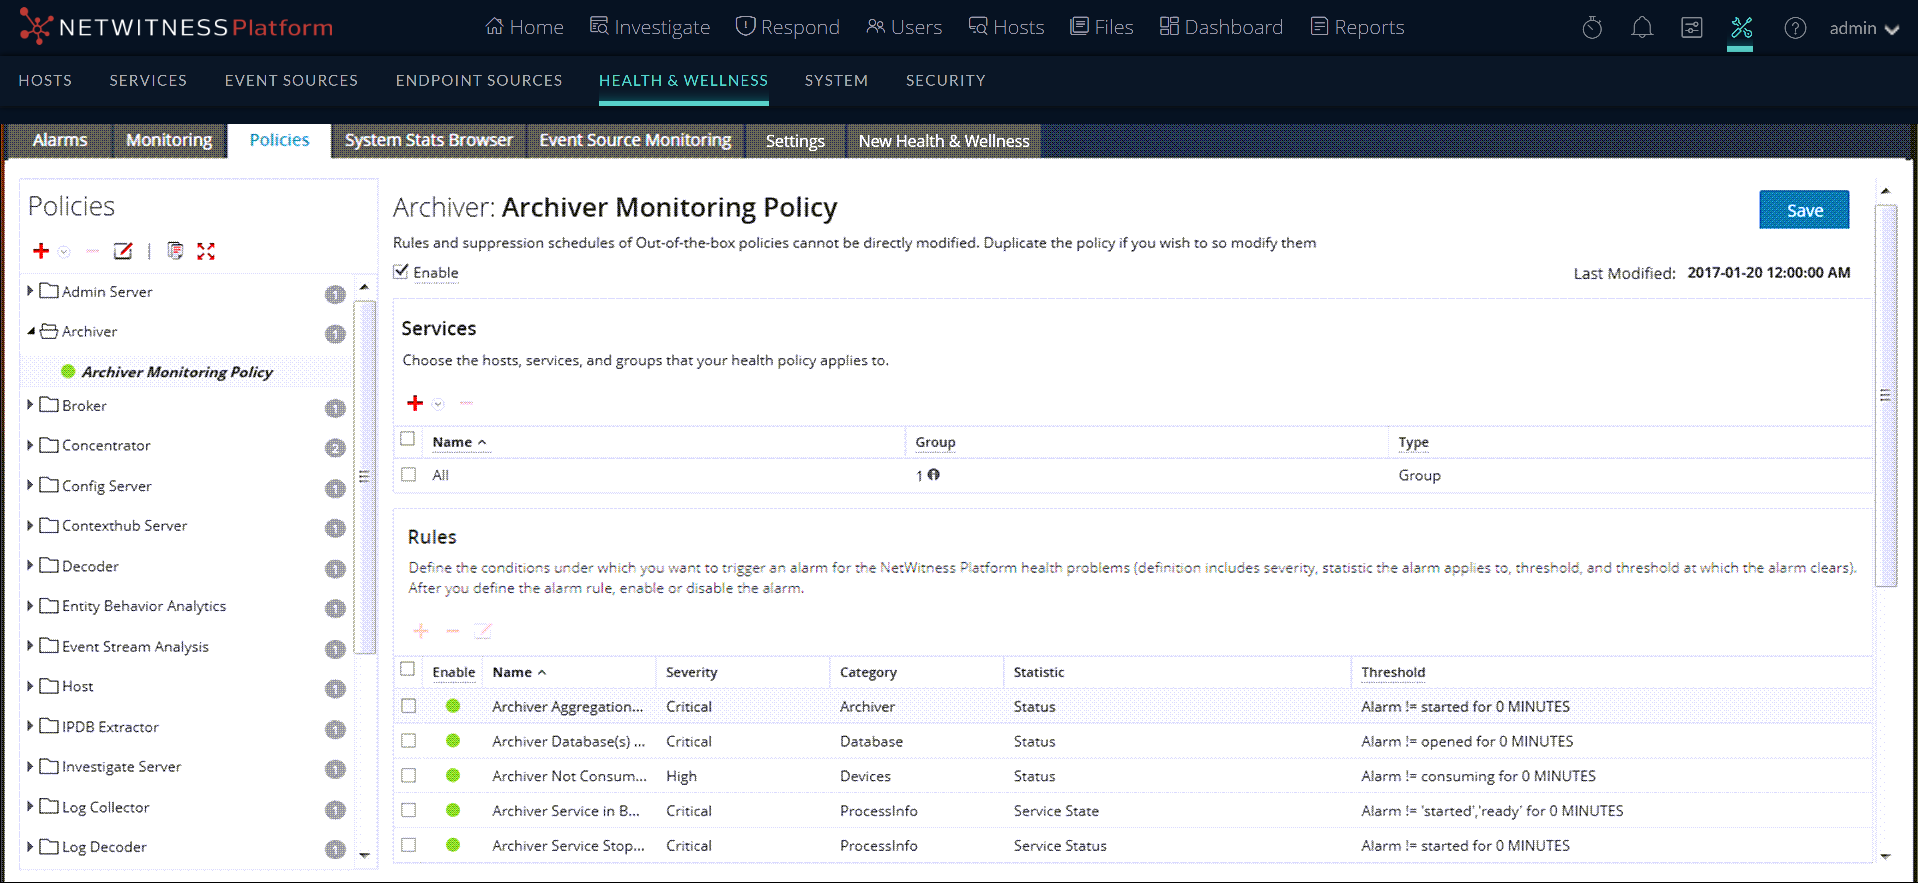Image resolution: width=1918 pixels, height=883 pixels.
Task: Click the edit policy pencil icon
Action: 123,251
